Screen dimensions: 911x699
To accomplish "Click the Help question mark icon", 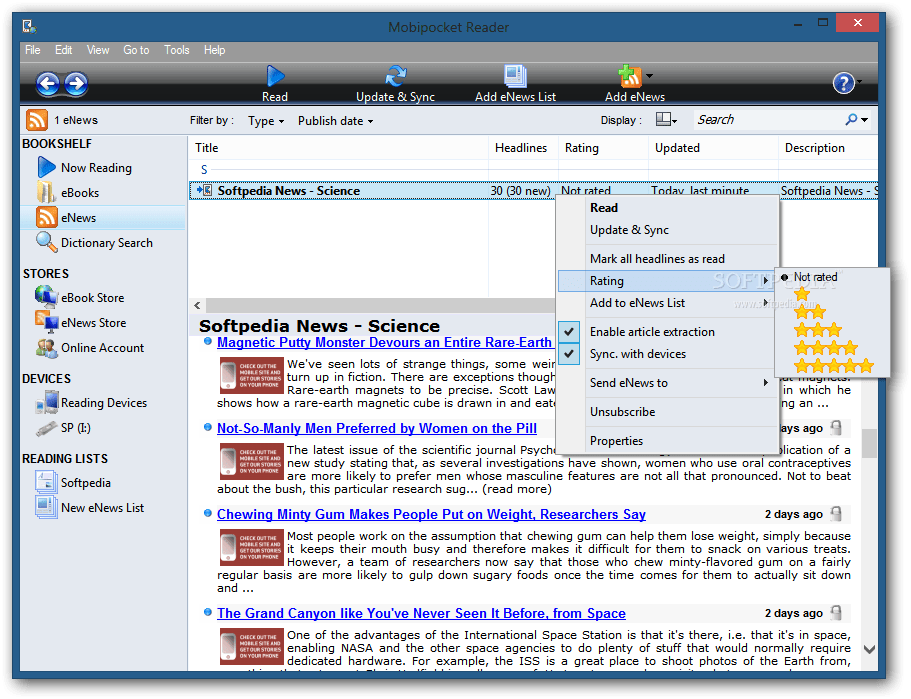I will [x=844, y=83].
